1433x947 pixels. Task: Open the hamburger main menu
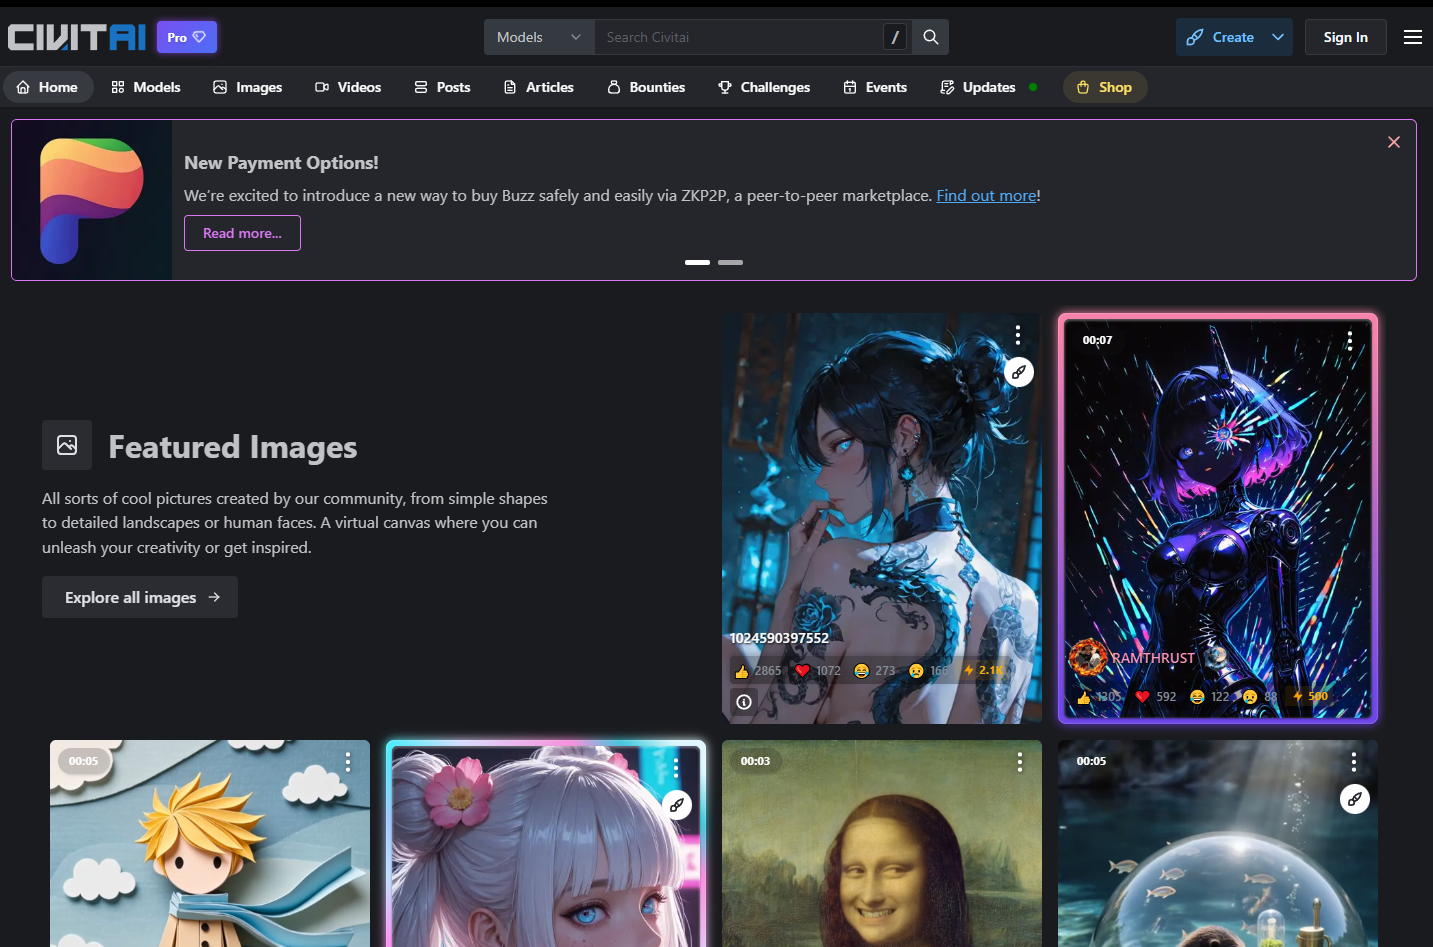click(x=1413, y=37)
